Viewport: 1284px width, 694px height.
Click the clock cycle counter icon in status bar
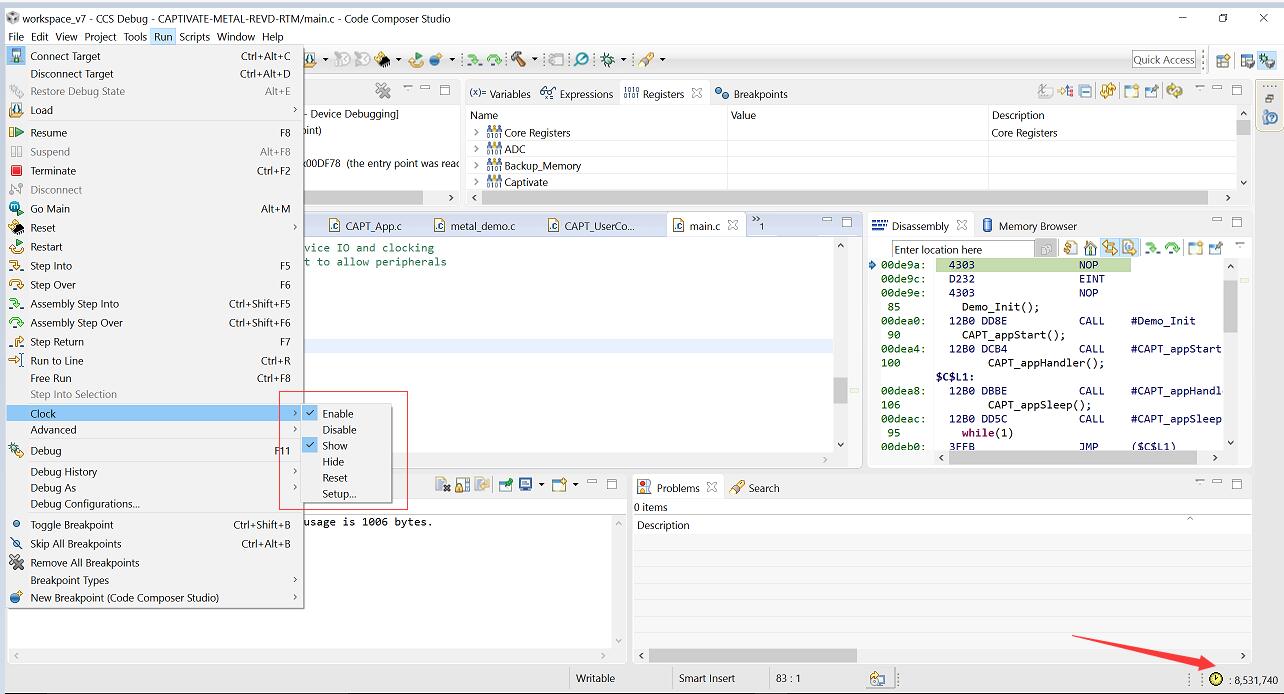(x=1215, y=679)
